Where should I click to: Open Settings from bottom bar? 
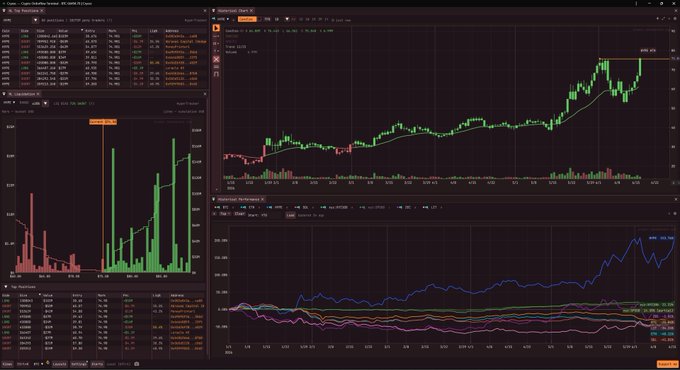click(79, 364)
